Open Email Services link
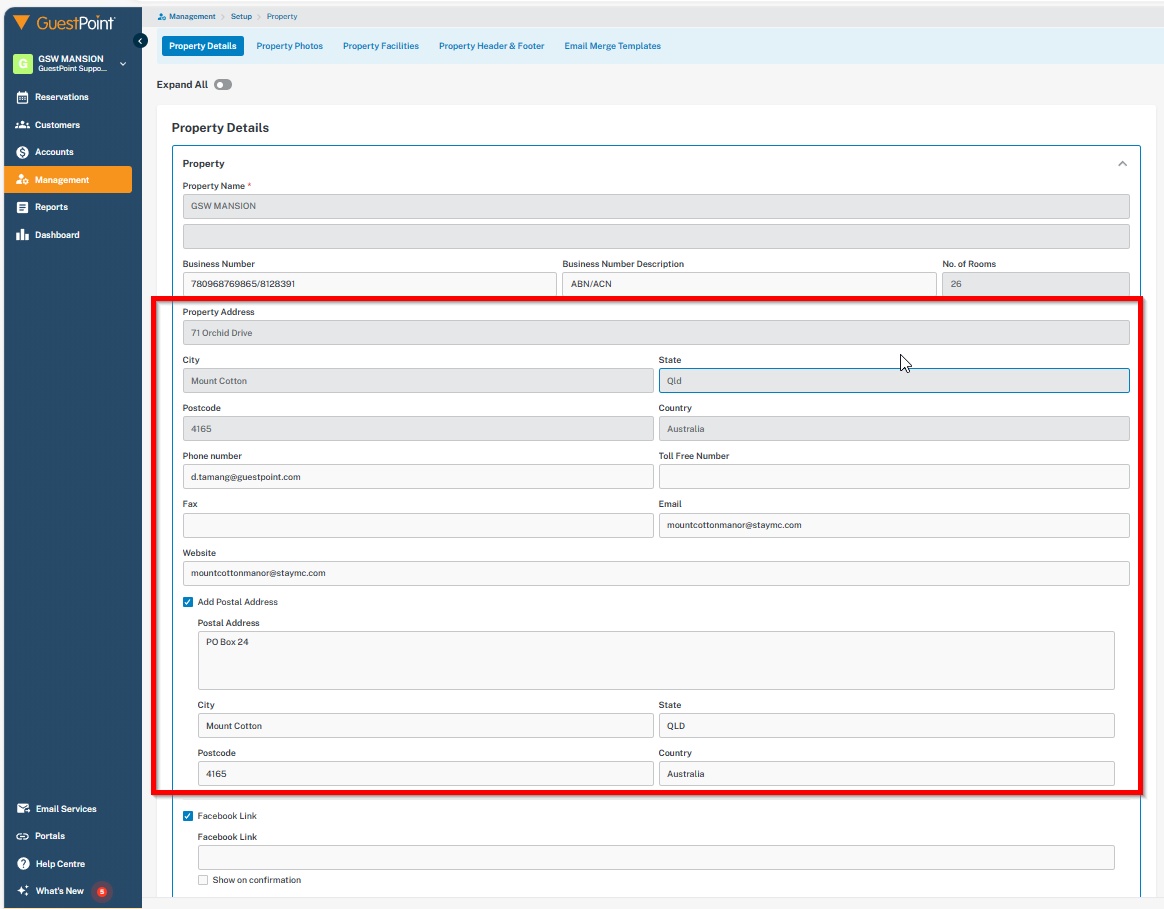The image size is (1164, 909). click(66, 809)
